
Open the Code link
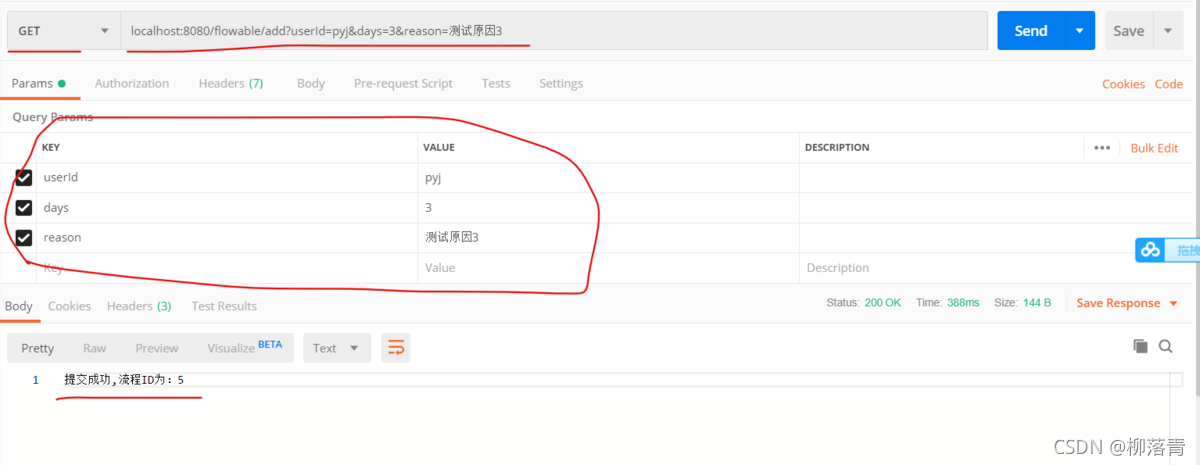click(1169, 84)
